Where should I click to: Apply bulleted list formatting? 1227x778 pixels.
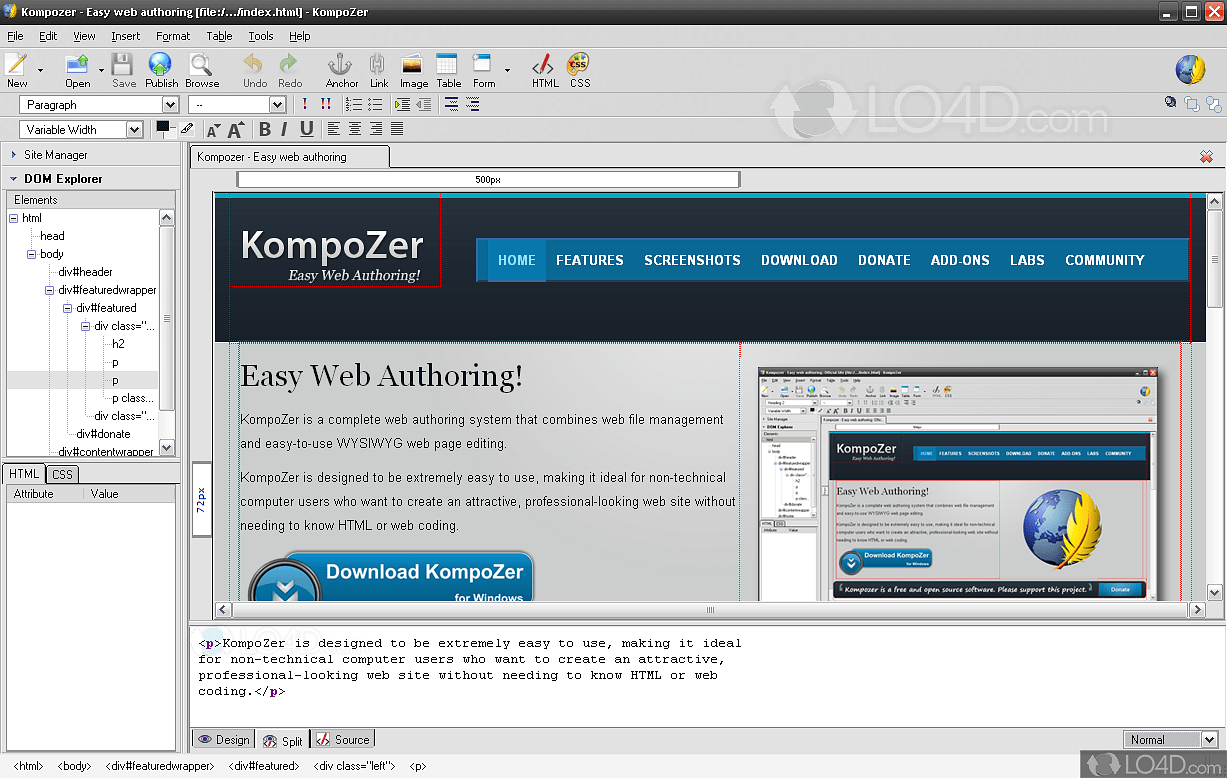[x=376, y=104]
